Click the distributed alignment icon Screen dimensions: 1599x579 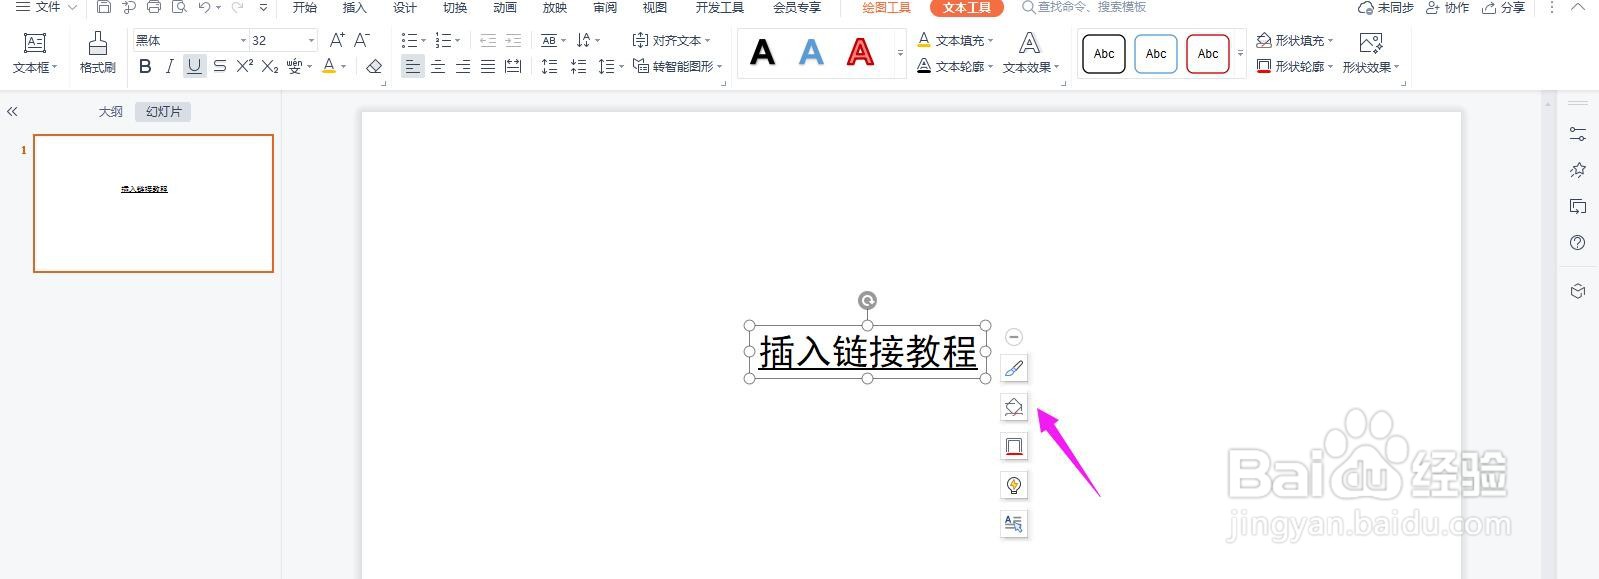(x=513, y=66)
